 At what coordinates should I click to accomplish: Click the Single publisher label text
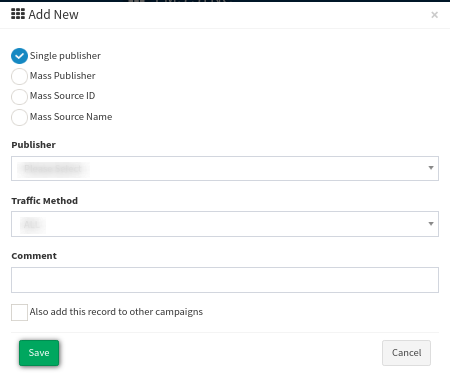pyautogui.click(x=65, y=56)
